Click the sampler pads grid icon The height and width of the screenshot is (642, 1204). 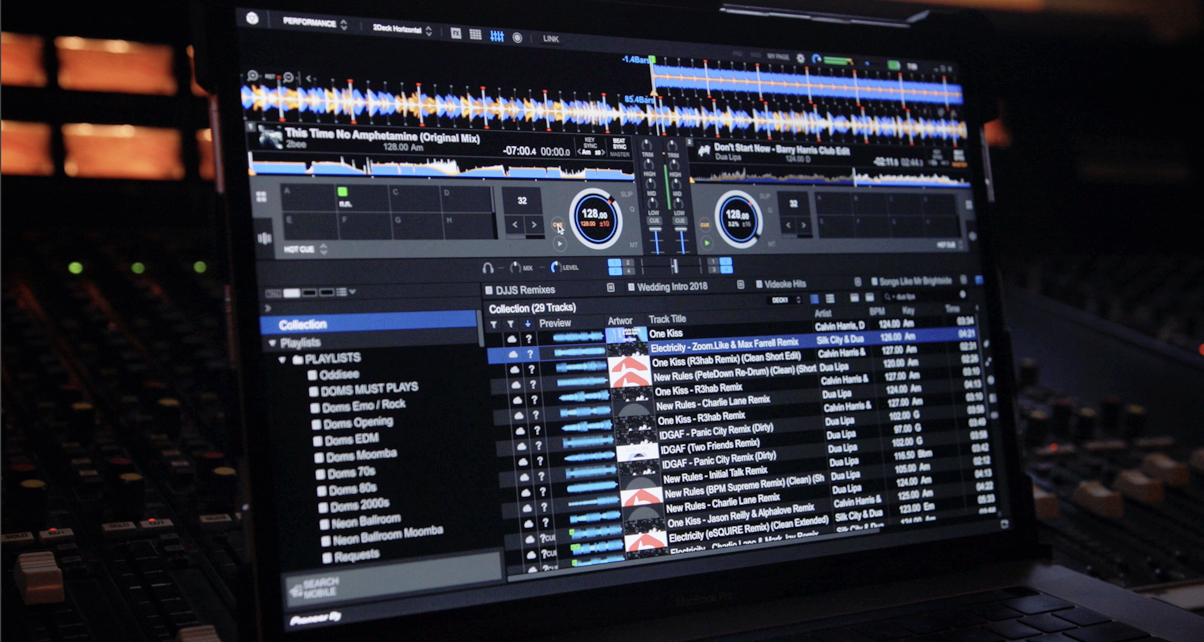[x=476, y=34]
